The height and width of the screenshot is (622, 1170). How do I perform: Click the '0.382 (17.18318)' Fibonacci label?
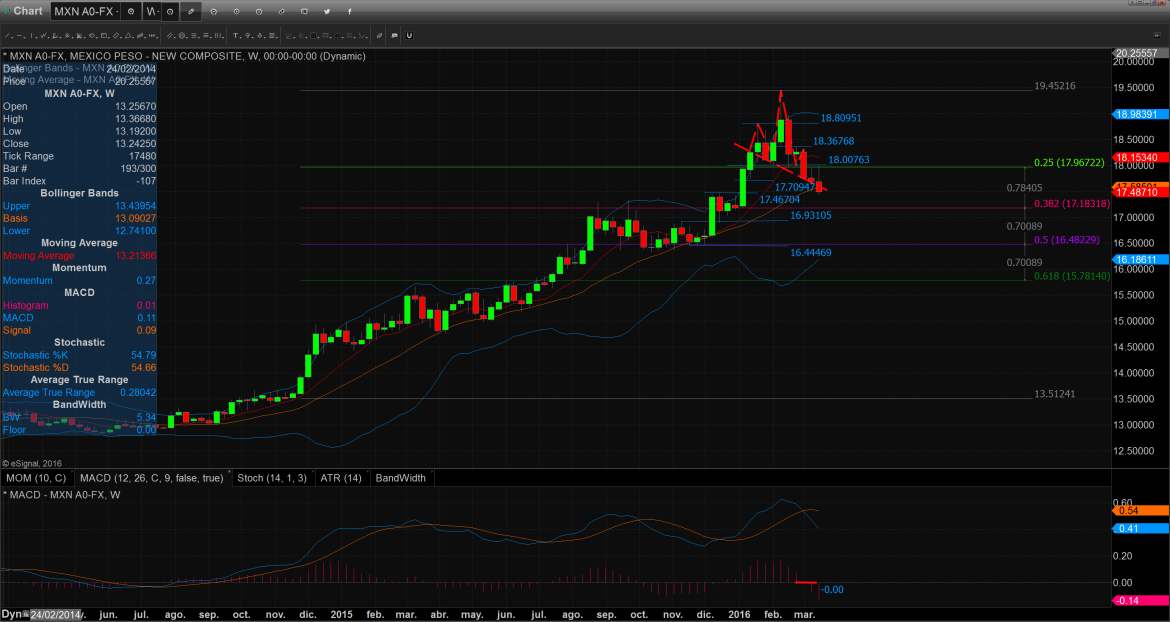tap(1072, 203)
